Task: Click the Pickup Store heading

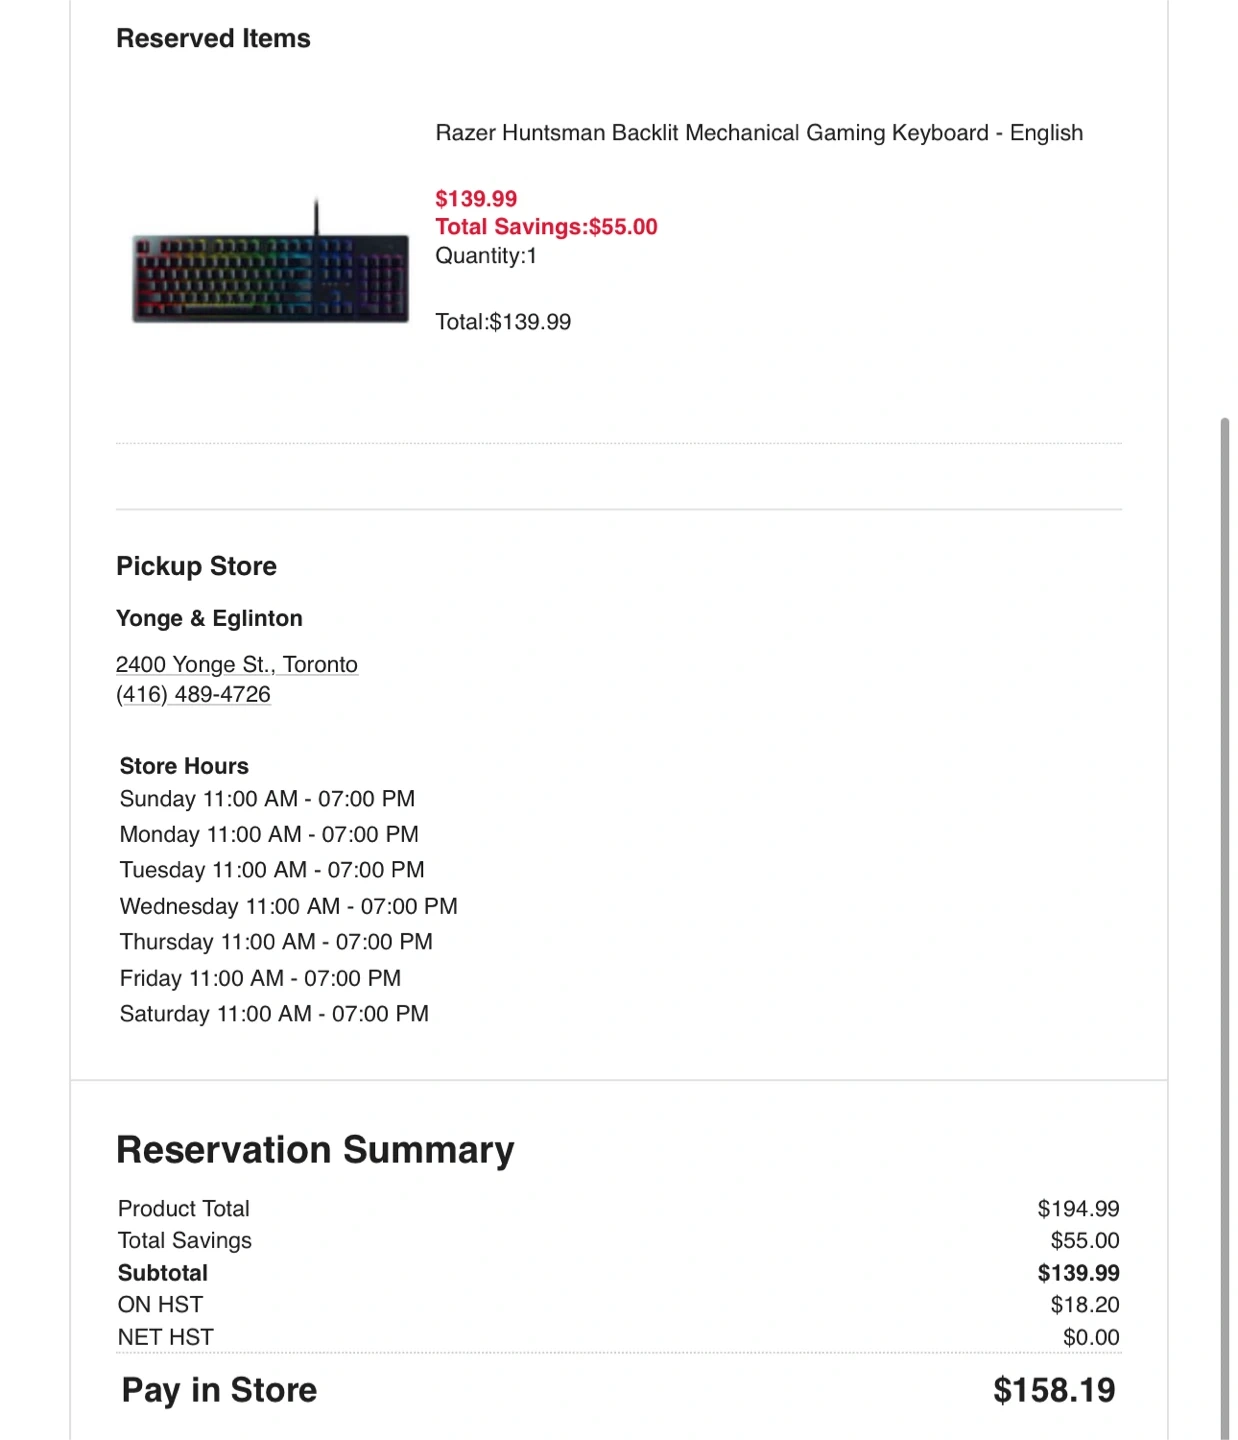Action: pyautogui.click(x=196, y=566)
